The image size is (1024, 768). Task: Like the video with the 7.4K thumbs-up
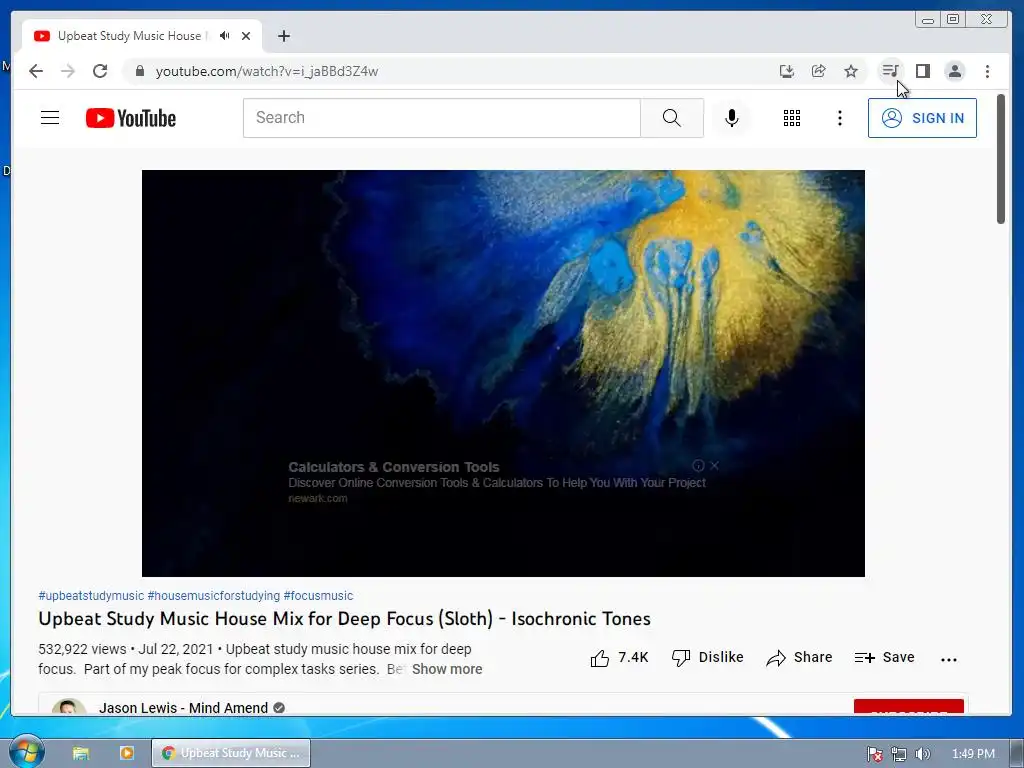coord(619,658)
